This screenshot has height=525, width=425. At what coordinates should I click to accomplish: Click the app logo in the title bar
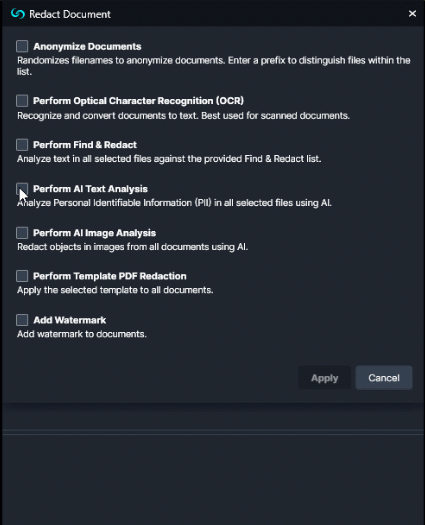(18, 14)
